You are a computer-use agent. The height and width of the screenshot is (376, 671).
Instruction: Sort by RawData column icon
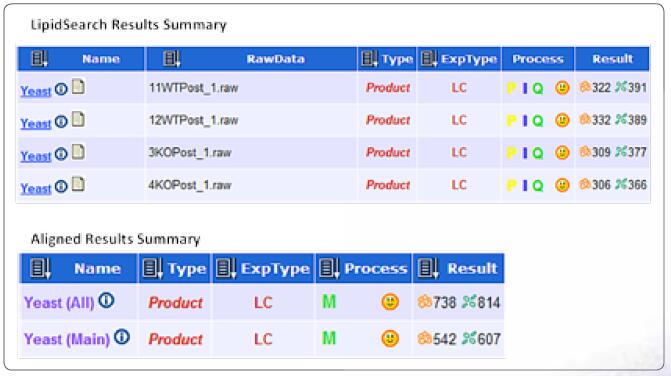tap(171, 59)
